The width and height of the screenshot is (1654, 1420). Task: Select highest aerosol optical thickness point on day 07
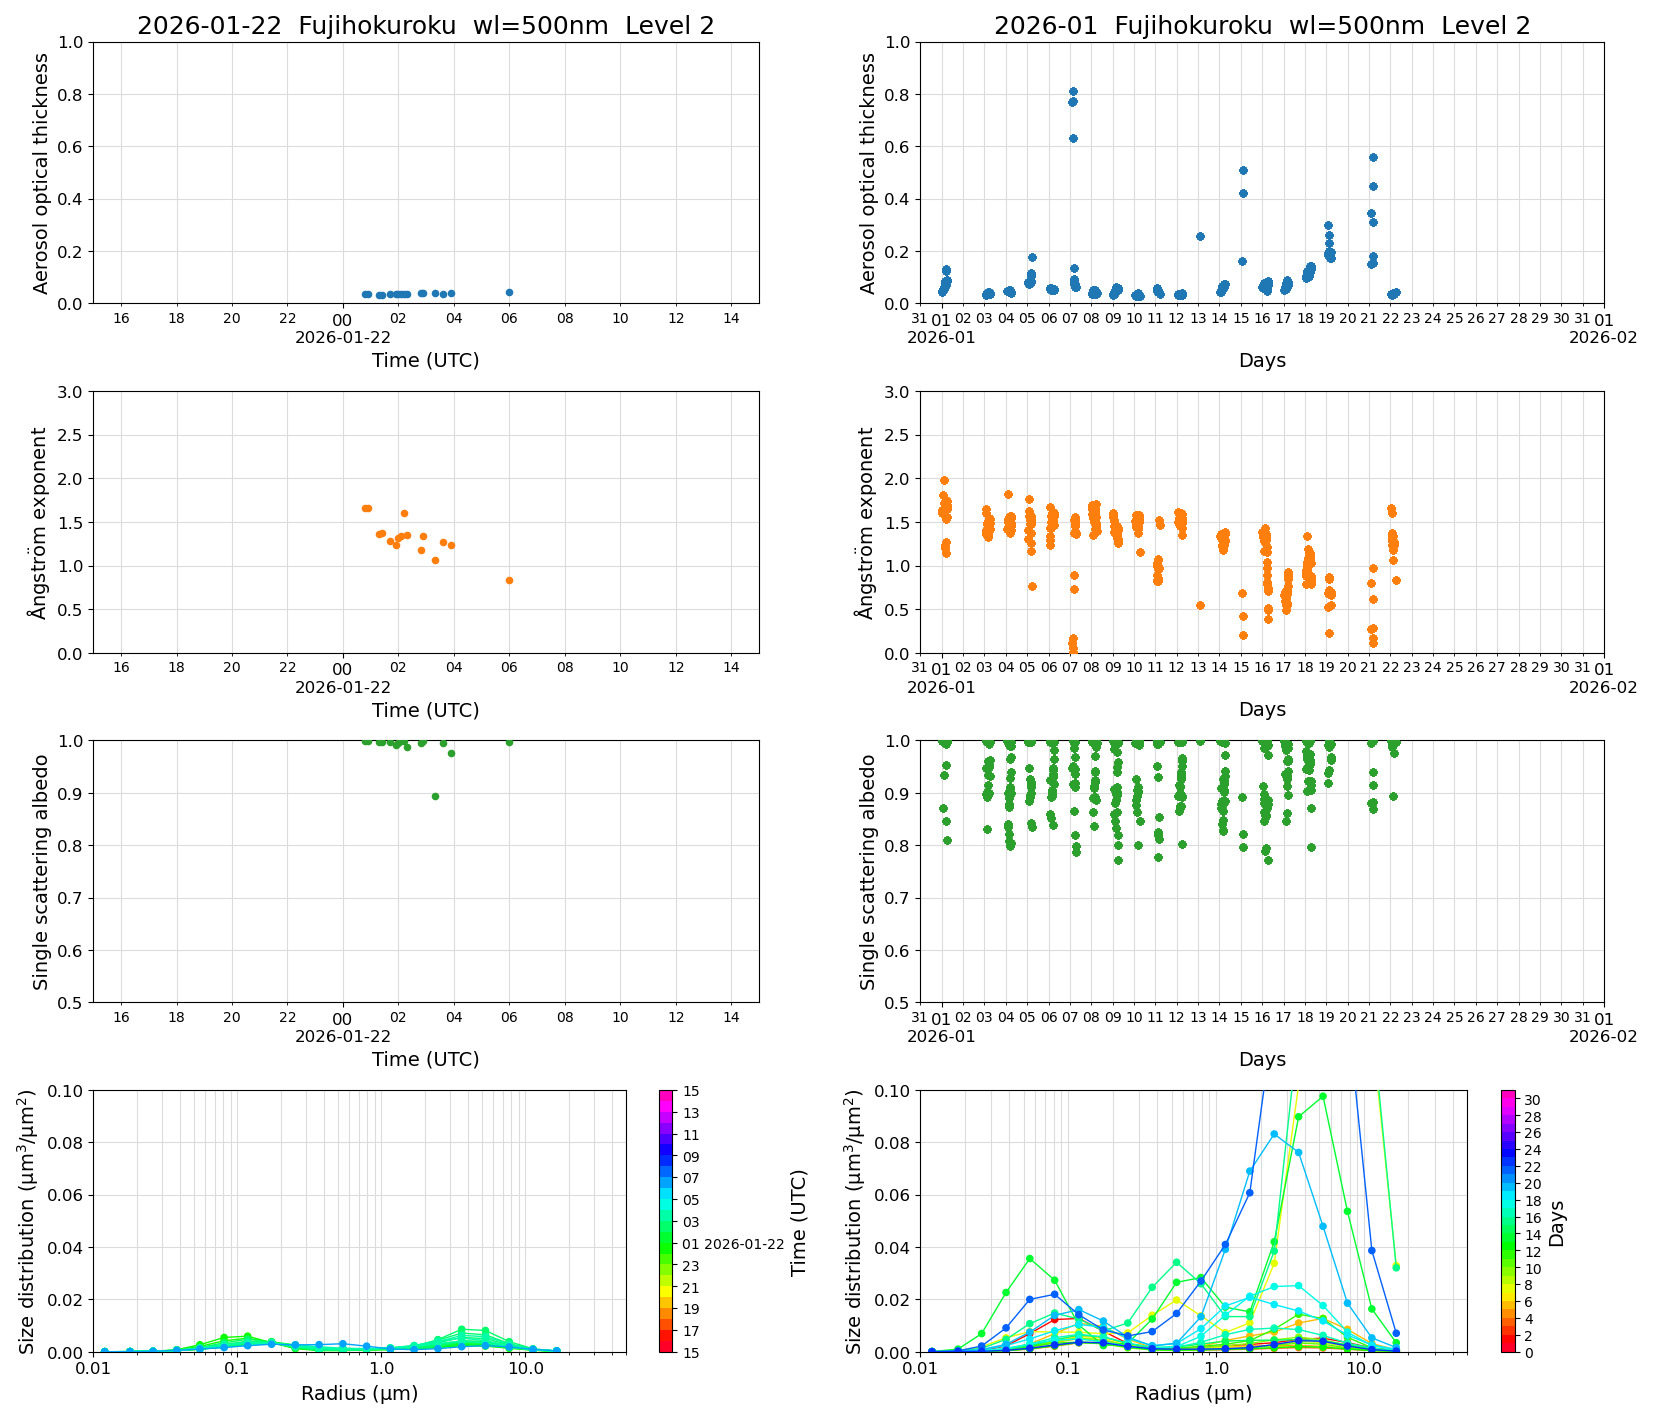tap(1073, 92)
